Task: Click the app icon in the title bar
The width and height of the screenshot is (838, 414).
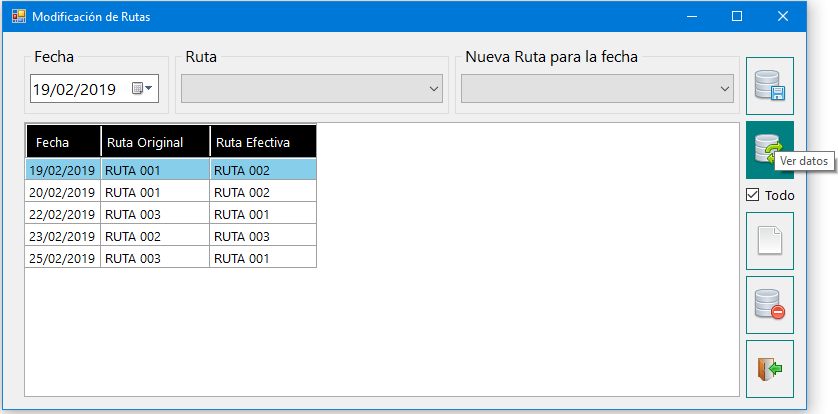Action: (x=18, y=17)
